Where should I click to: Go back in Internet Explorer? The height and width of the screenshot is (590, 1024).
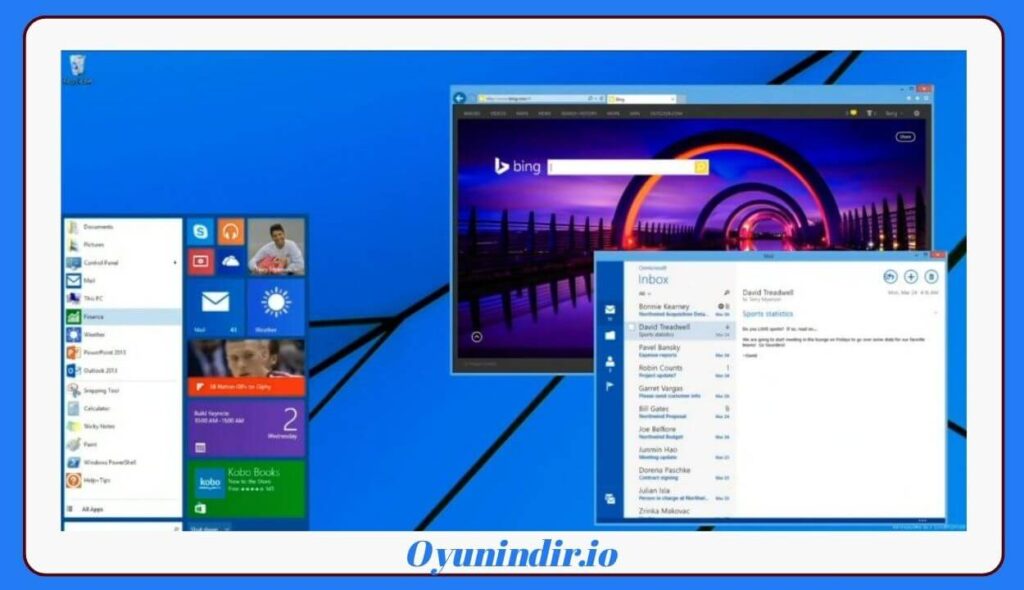pyautogui.click(x=460, y=98)
